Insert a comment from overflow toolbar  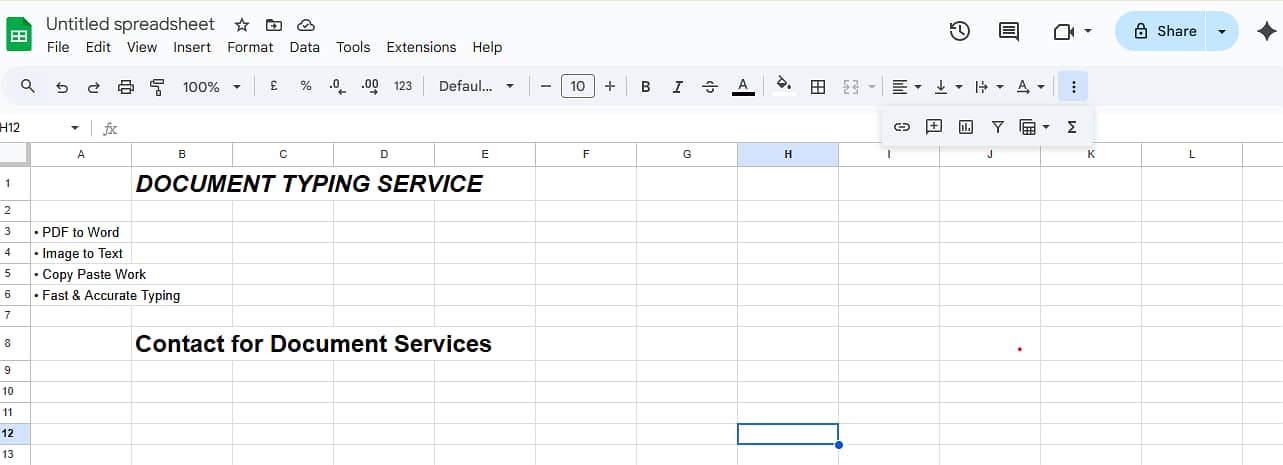(x=934, y=127)
